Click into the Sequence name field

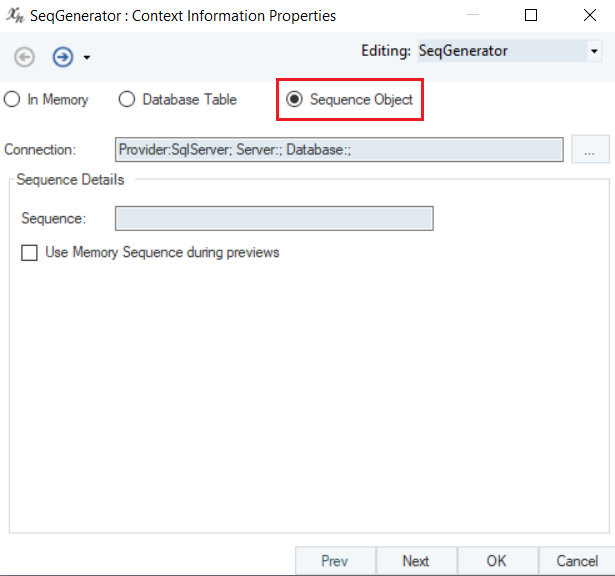coord(274,218)
